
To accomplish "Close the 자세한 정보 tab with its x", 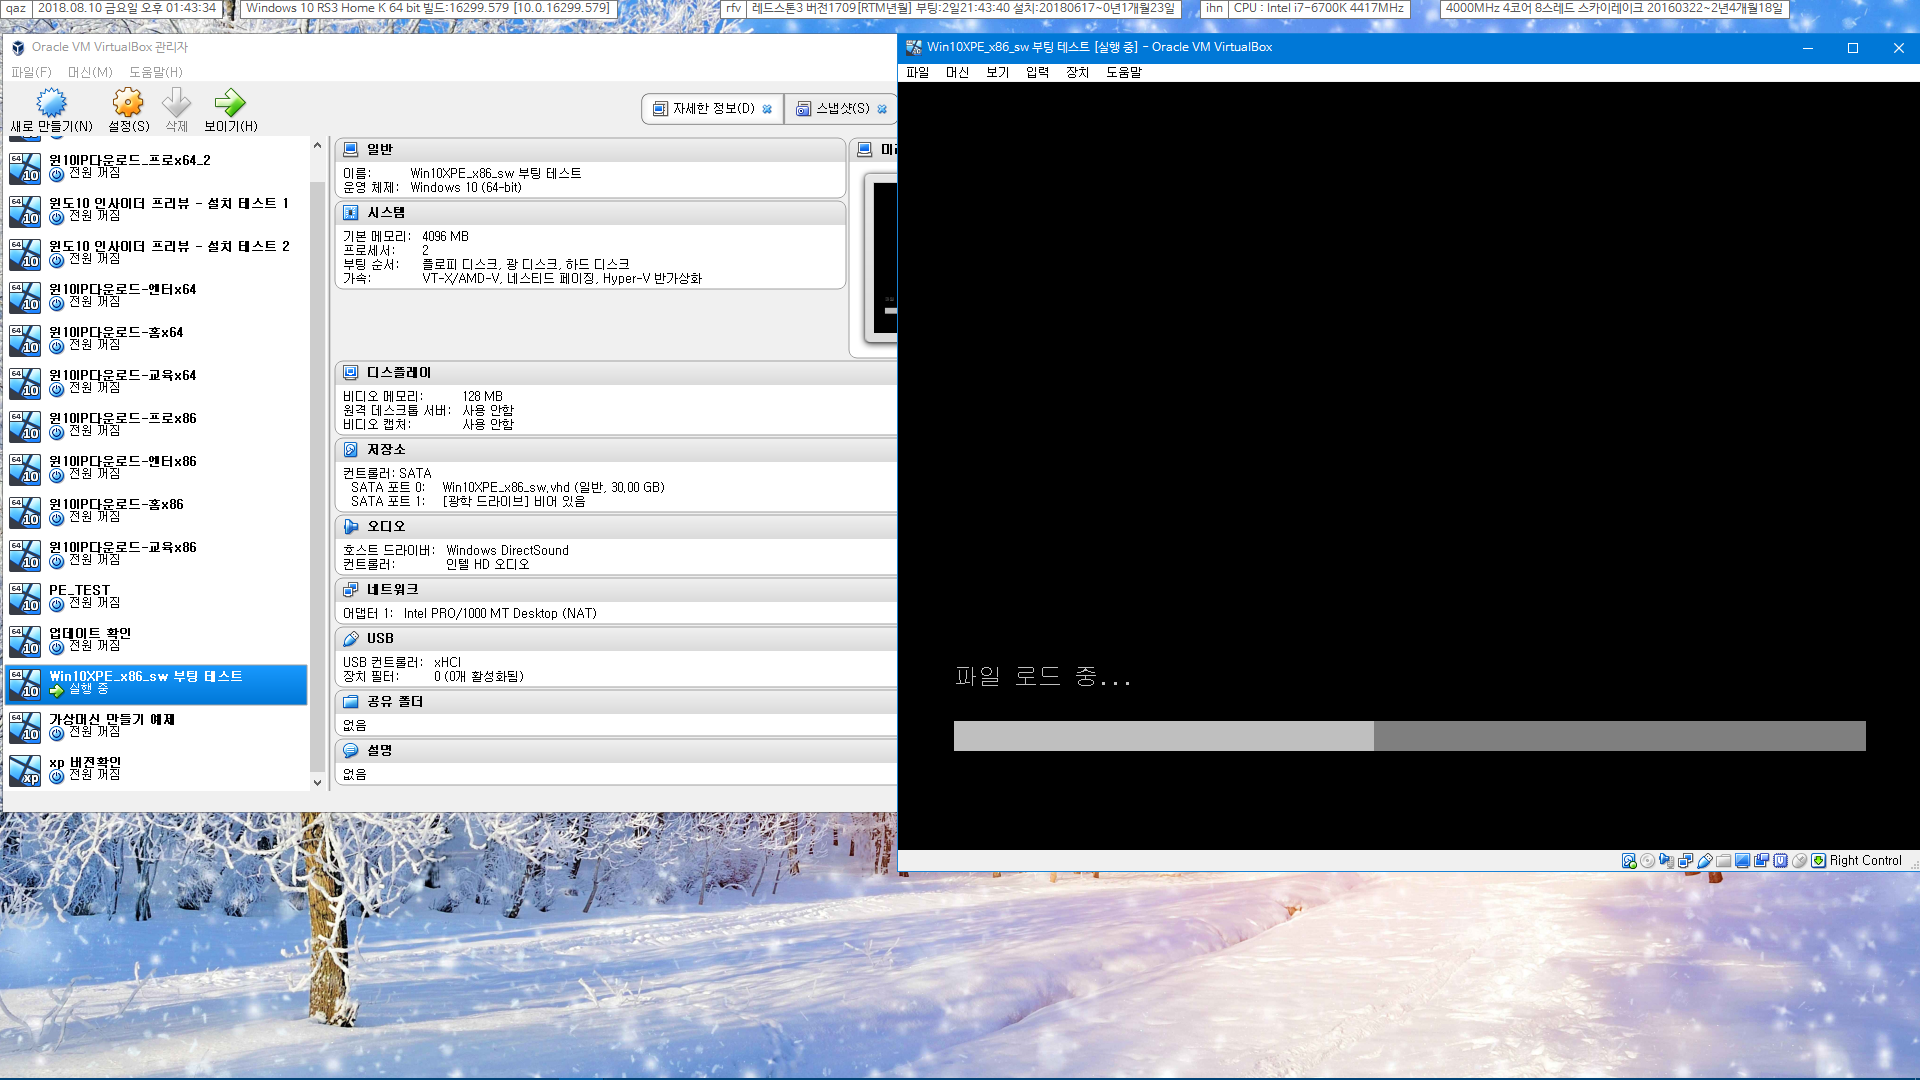I will coord(767,109).
